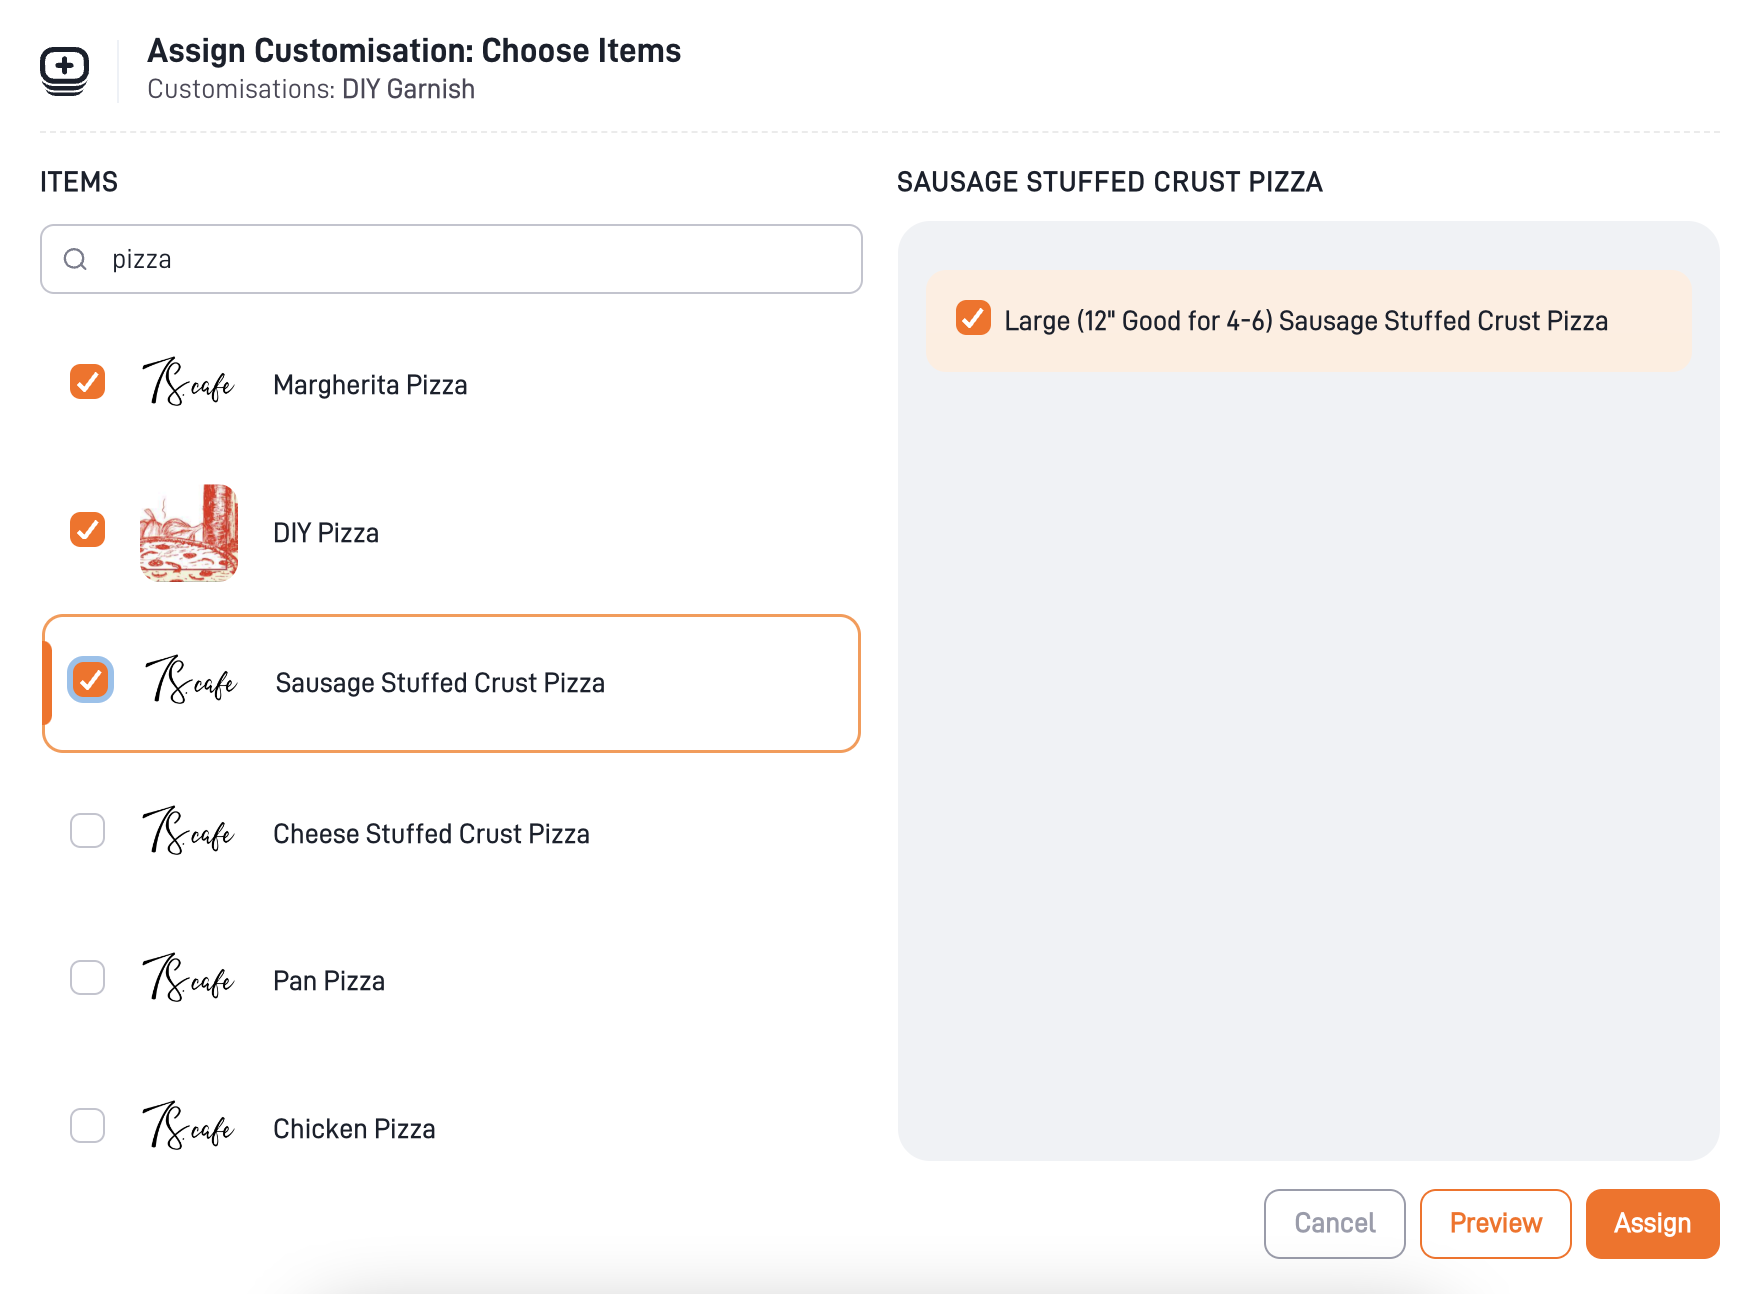Uncheck the Margherita Pizza checkbox
The height and width of the screenshot is (1294, 1764).
coord(88,382)
